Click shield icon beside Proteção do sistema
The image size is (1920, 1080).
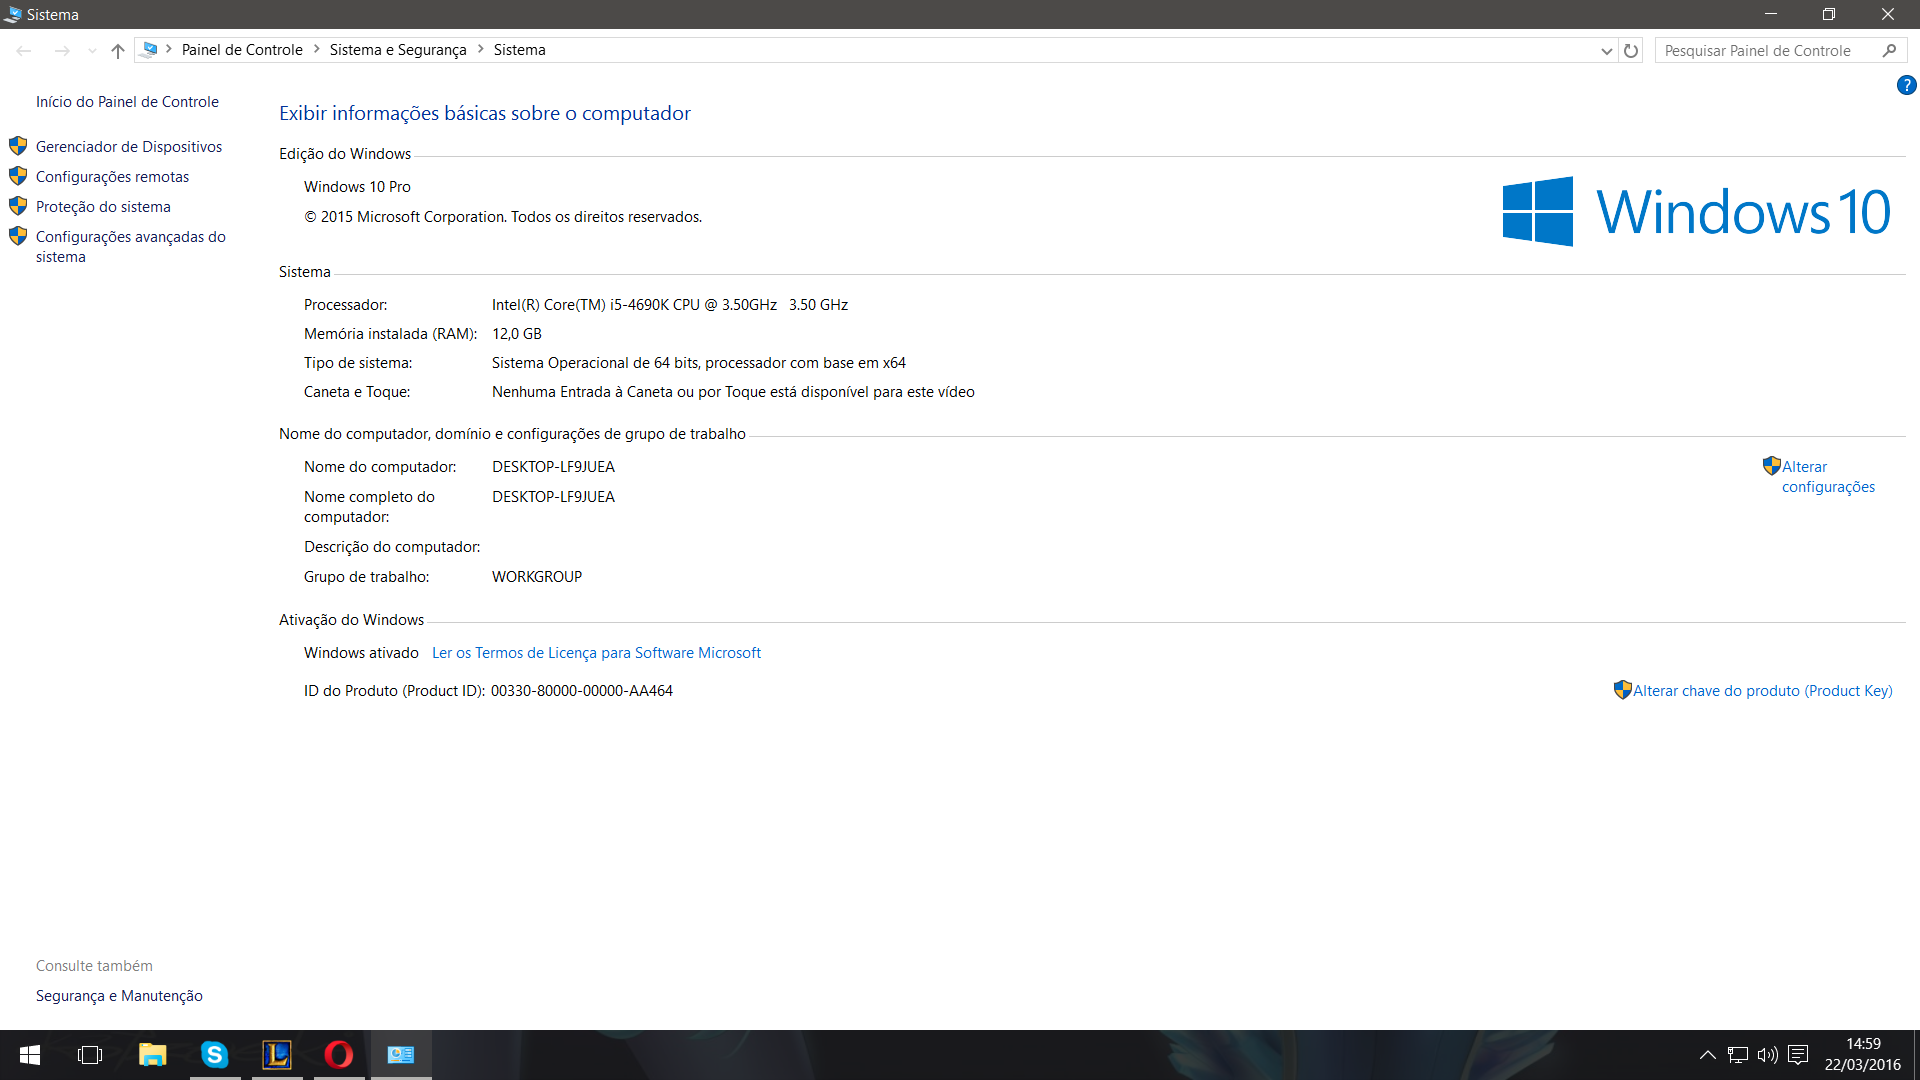(18, 206)
